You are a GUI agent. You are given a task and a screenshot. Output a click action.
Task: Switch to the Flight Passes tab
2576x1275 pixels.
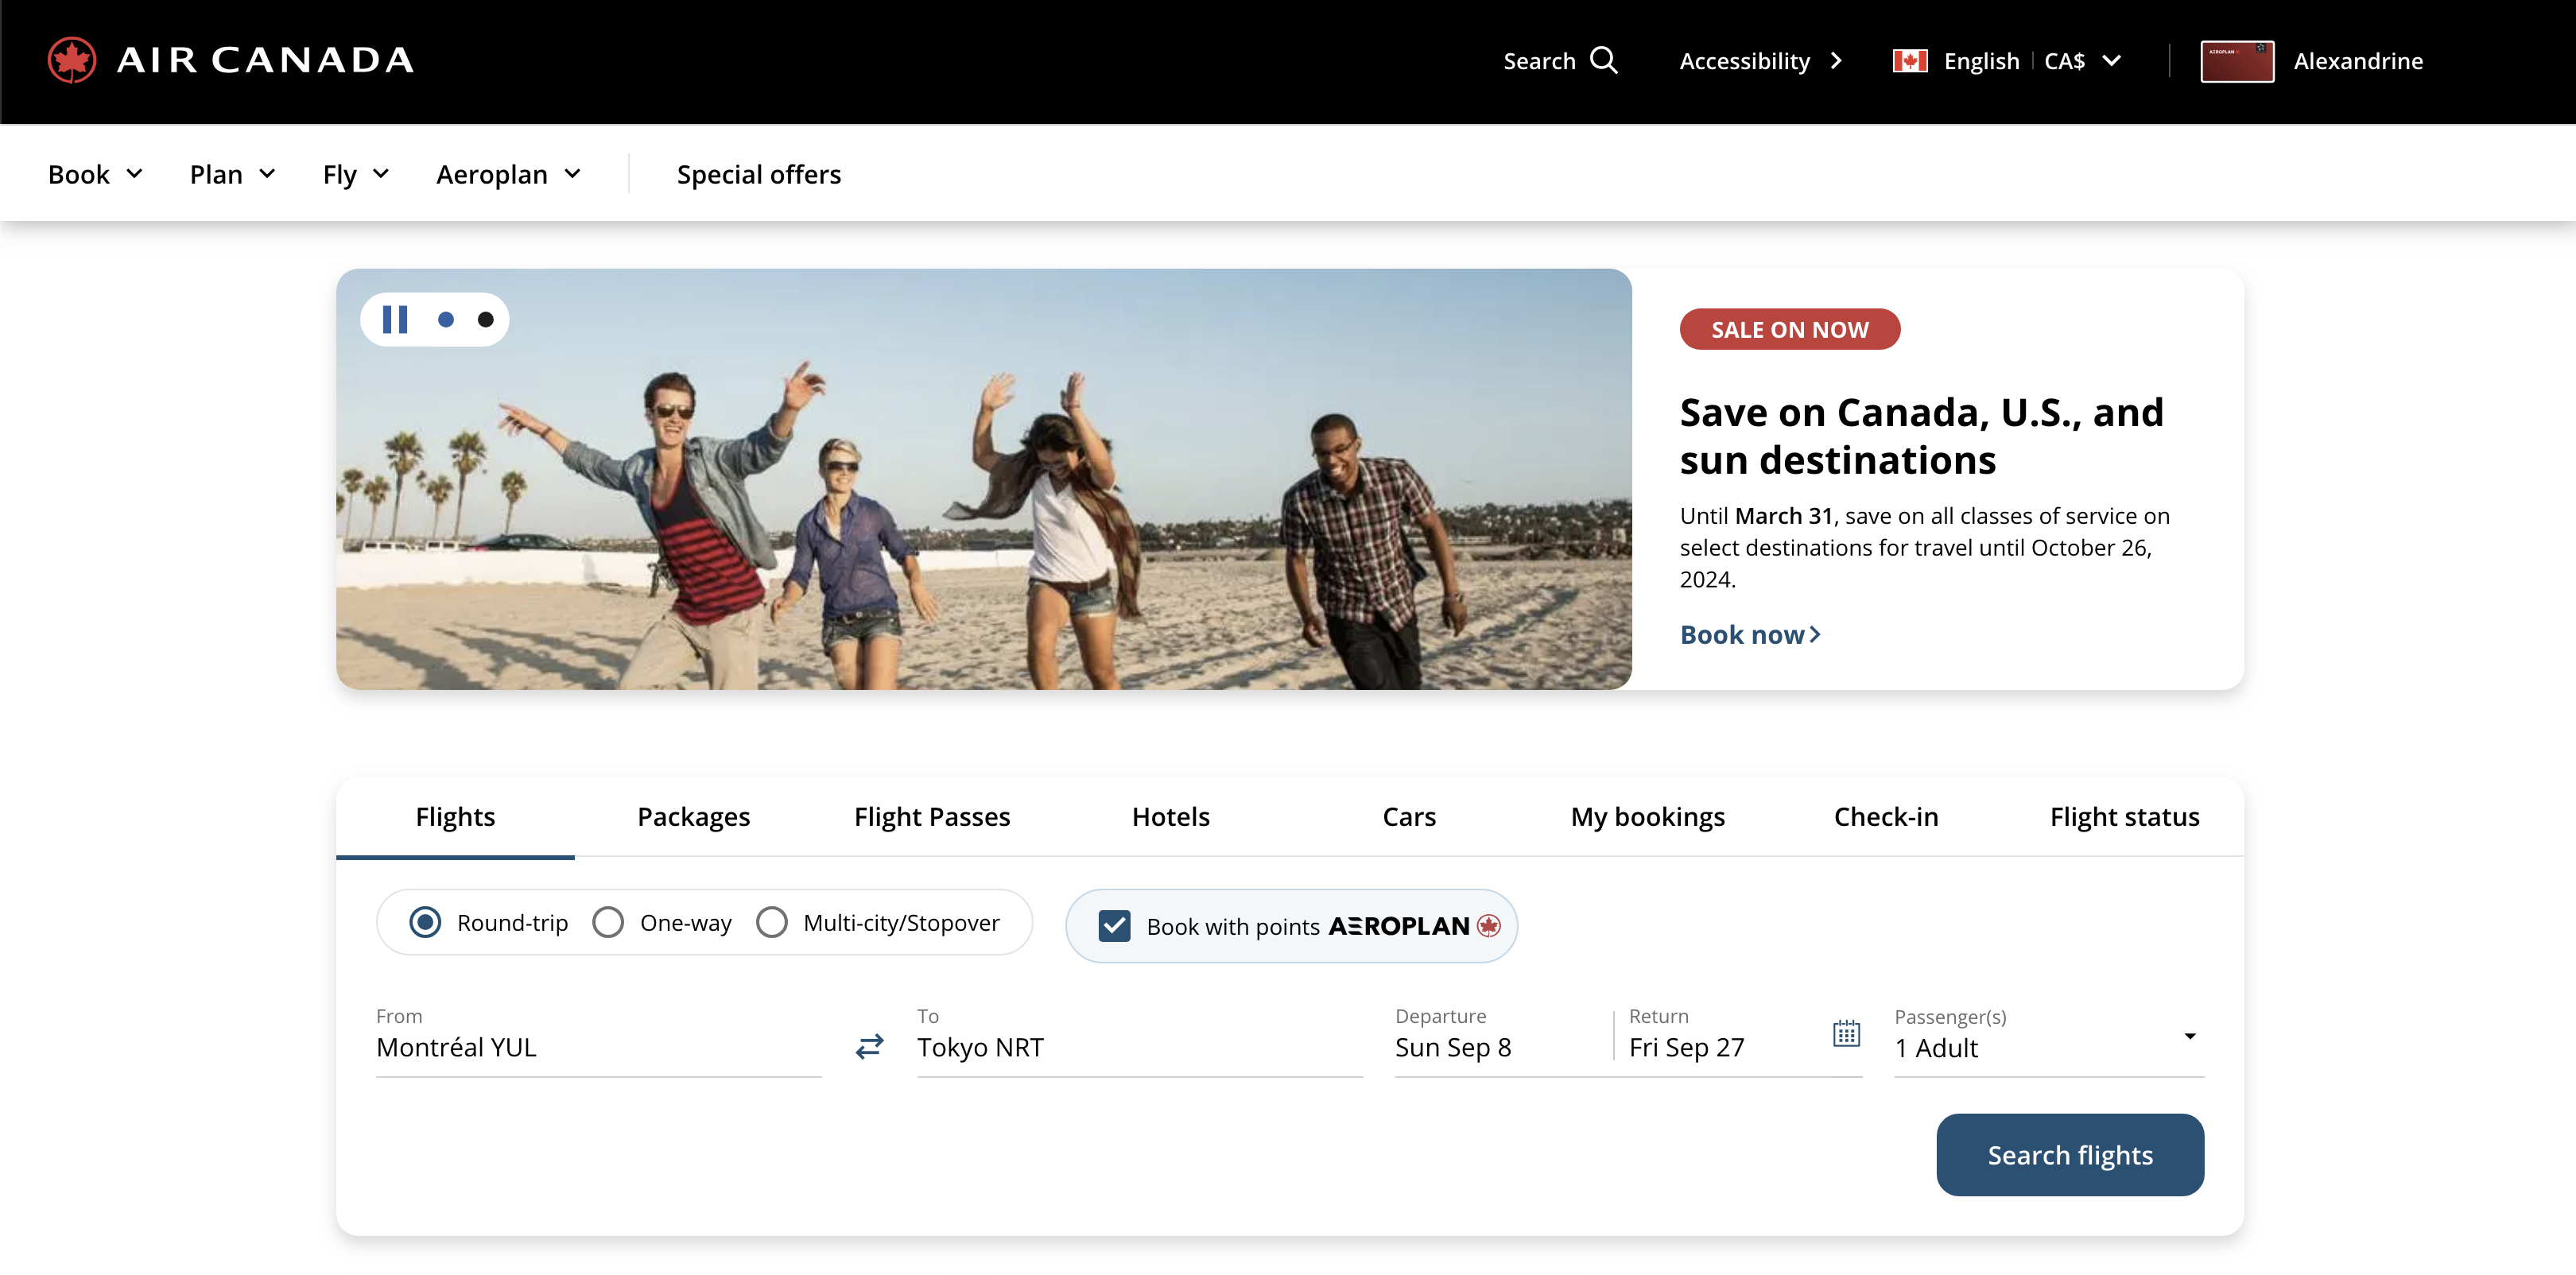pos(932,817)
